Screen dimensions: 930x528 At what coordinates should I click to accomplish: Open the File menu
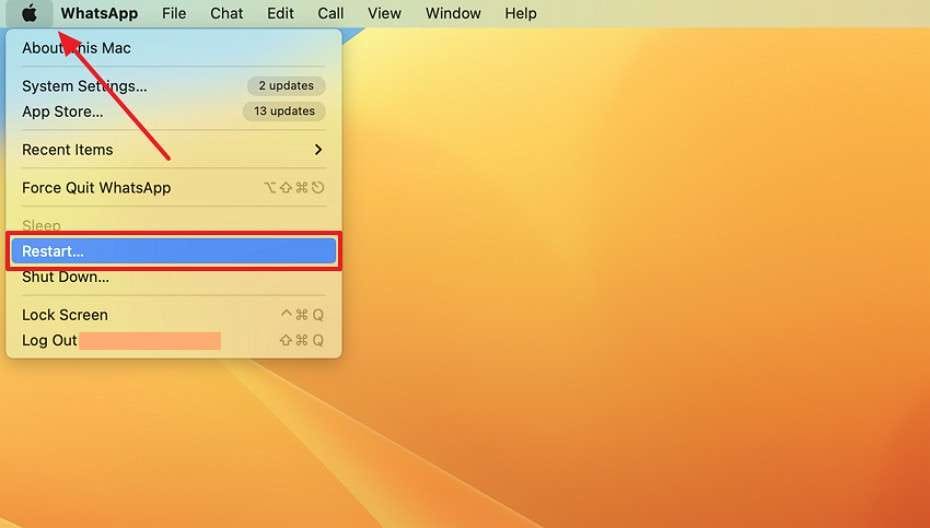coord(174,13)
